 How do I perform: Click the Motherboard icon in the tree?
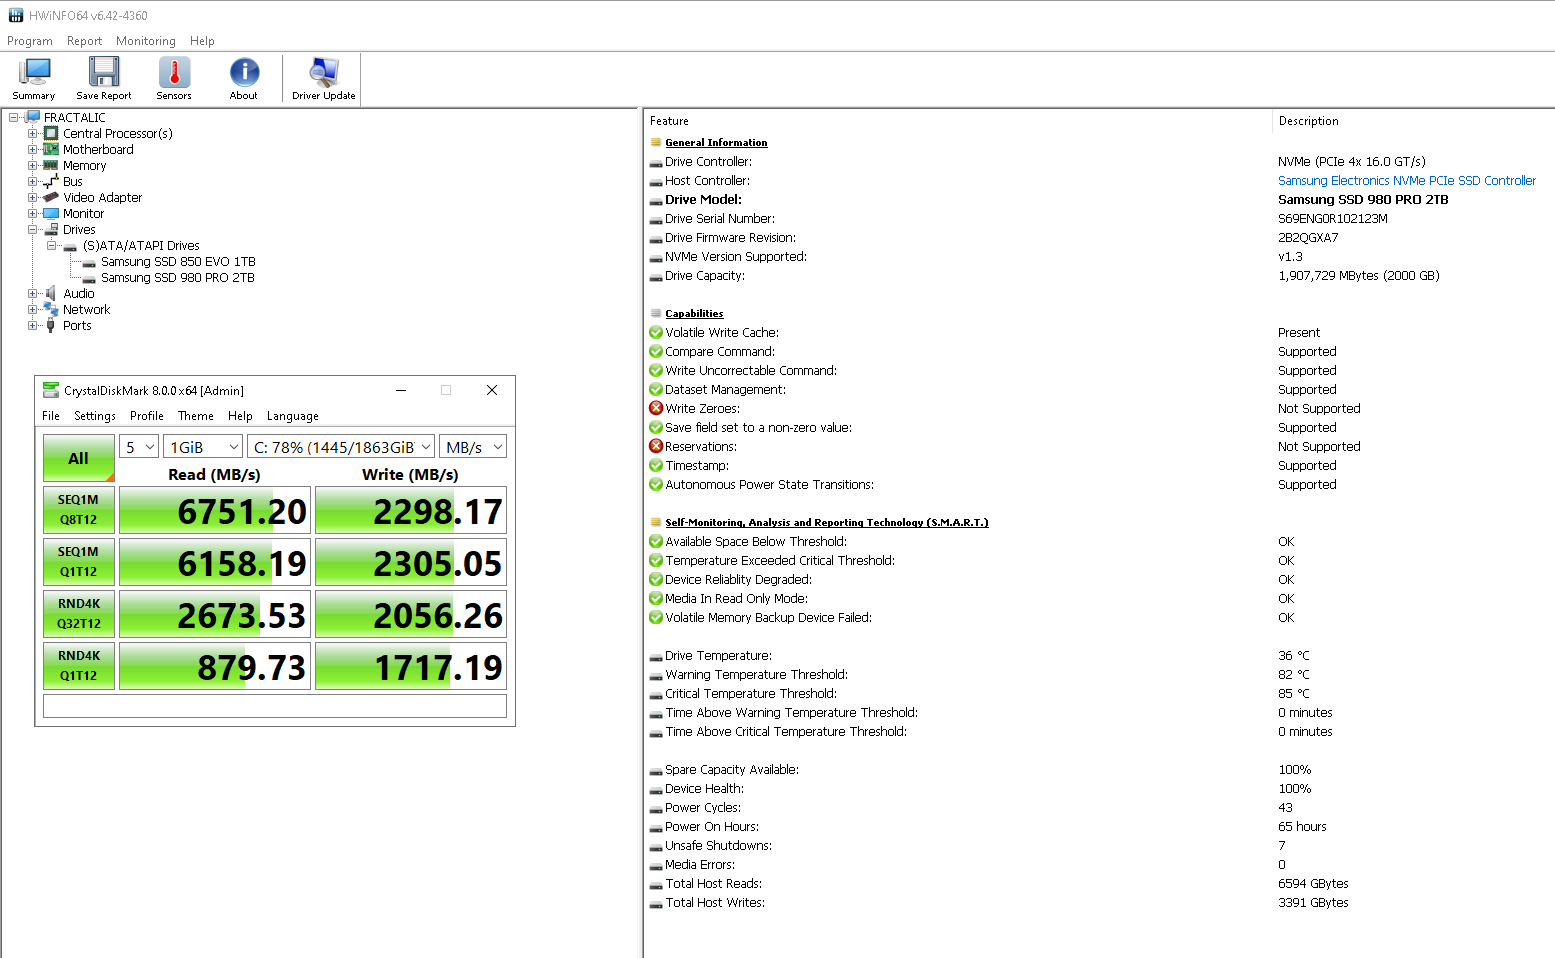pos(51,149)
